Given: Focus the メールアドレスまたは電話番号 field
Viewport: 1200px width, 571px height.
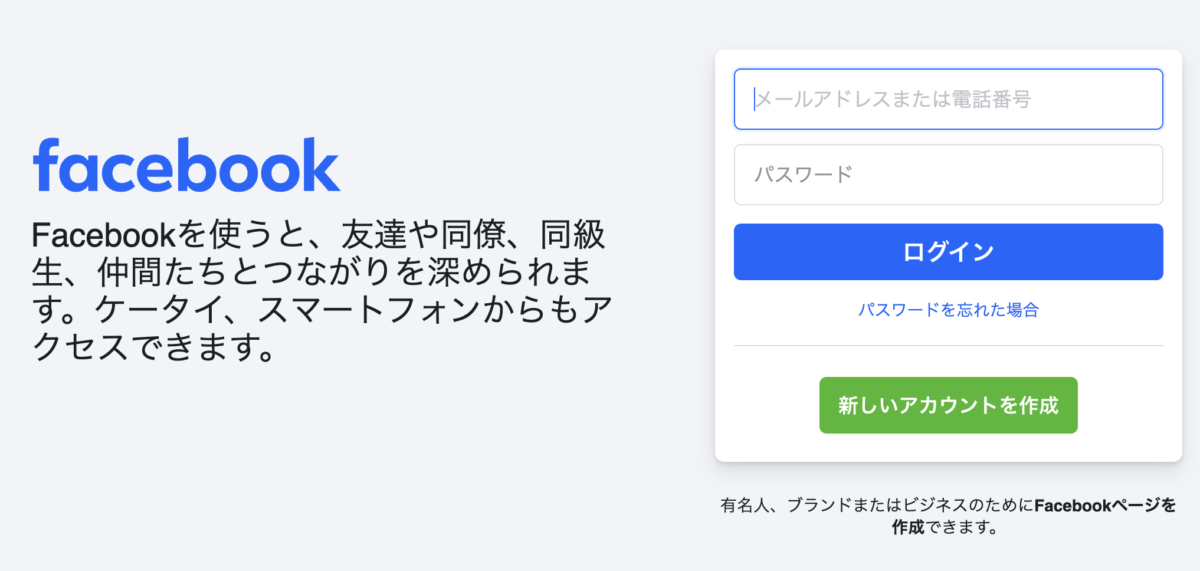Looking at the screenshot, I should click(x=948, y=99).
